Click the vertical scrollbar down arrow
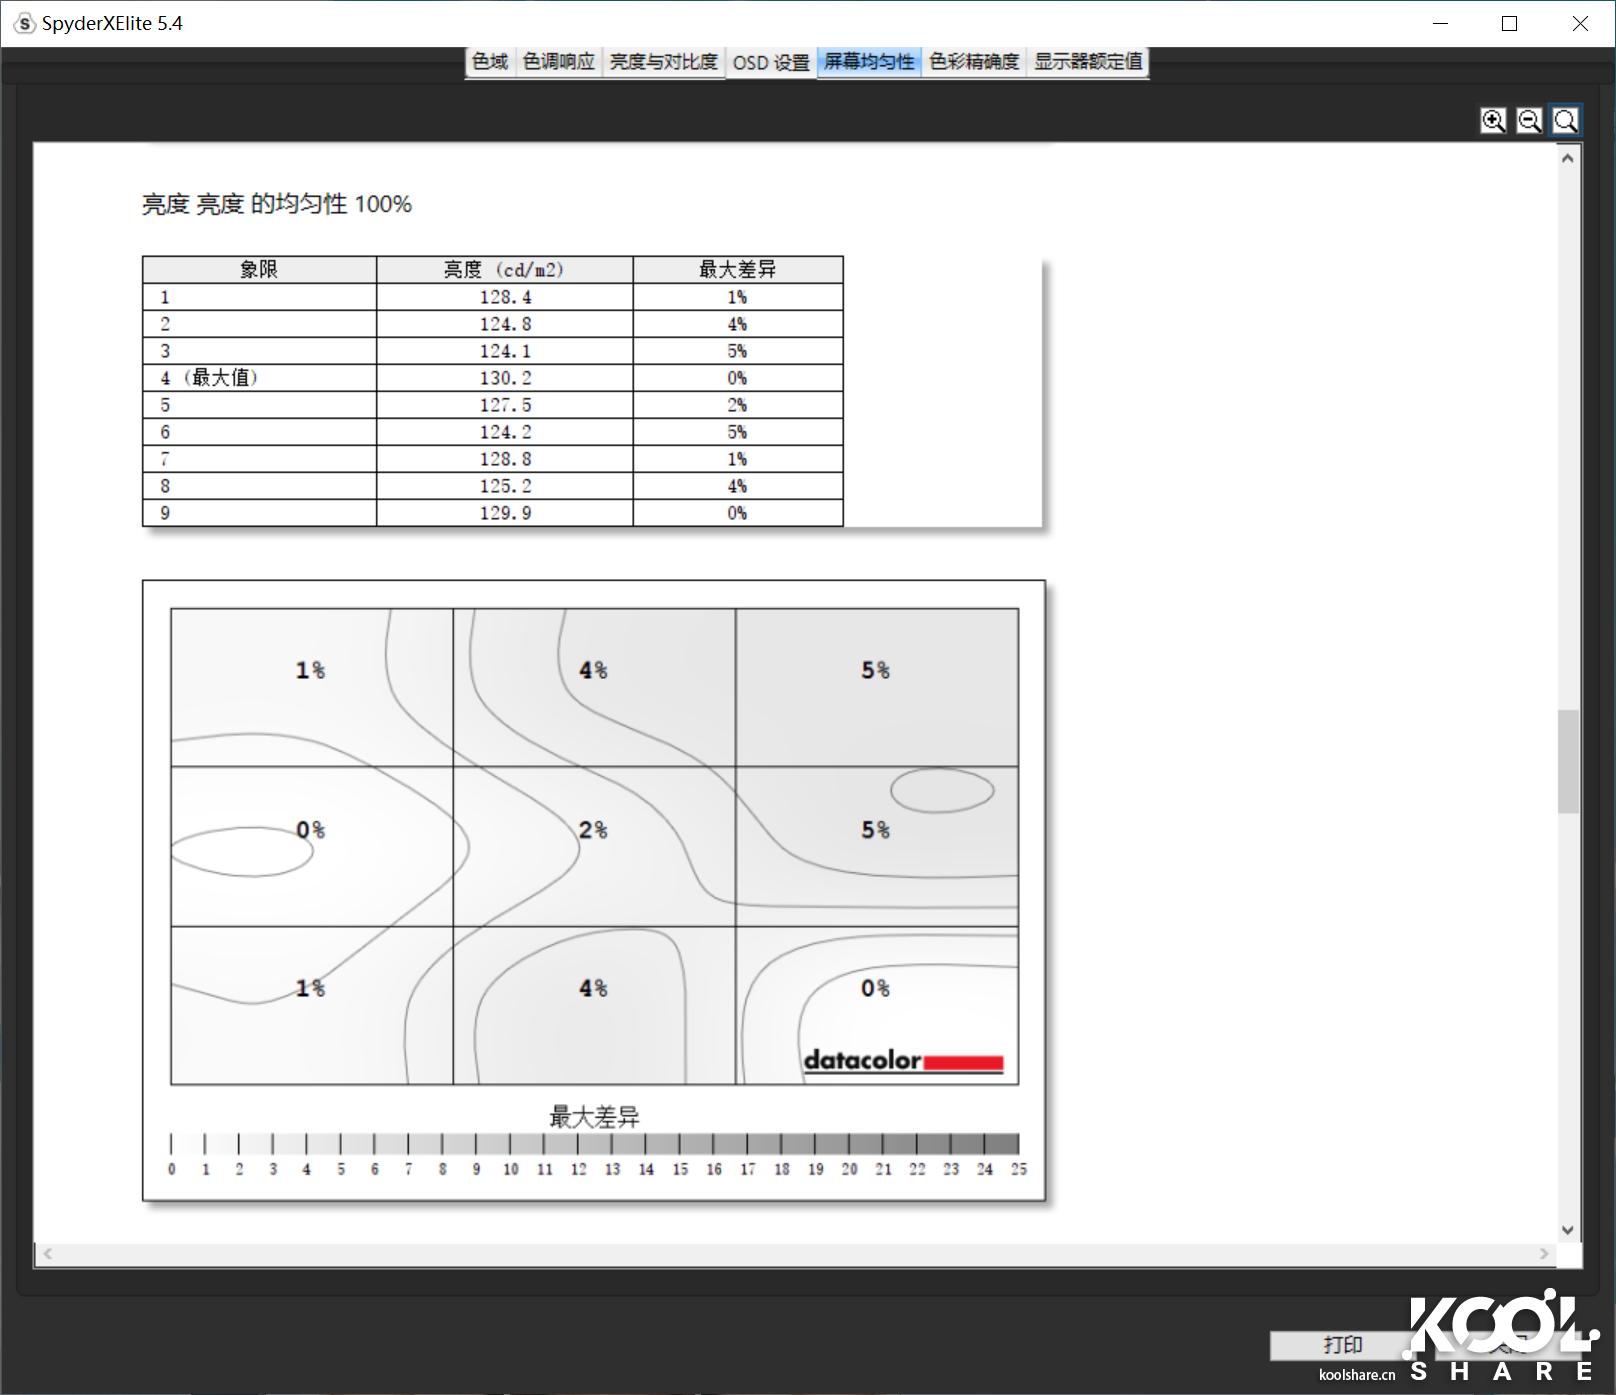The image size is (1616, 1395). point(1567,1231)
